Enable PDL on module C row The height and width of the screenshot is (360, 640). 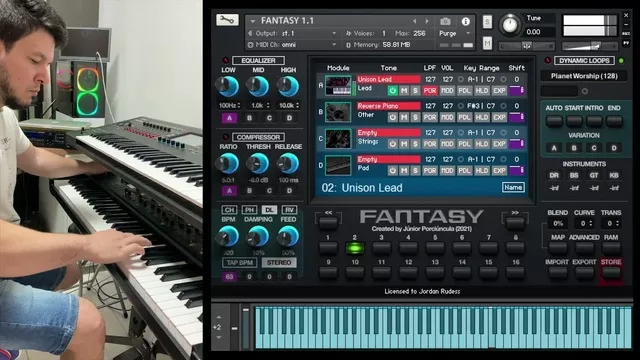464,144
